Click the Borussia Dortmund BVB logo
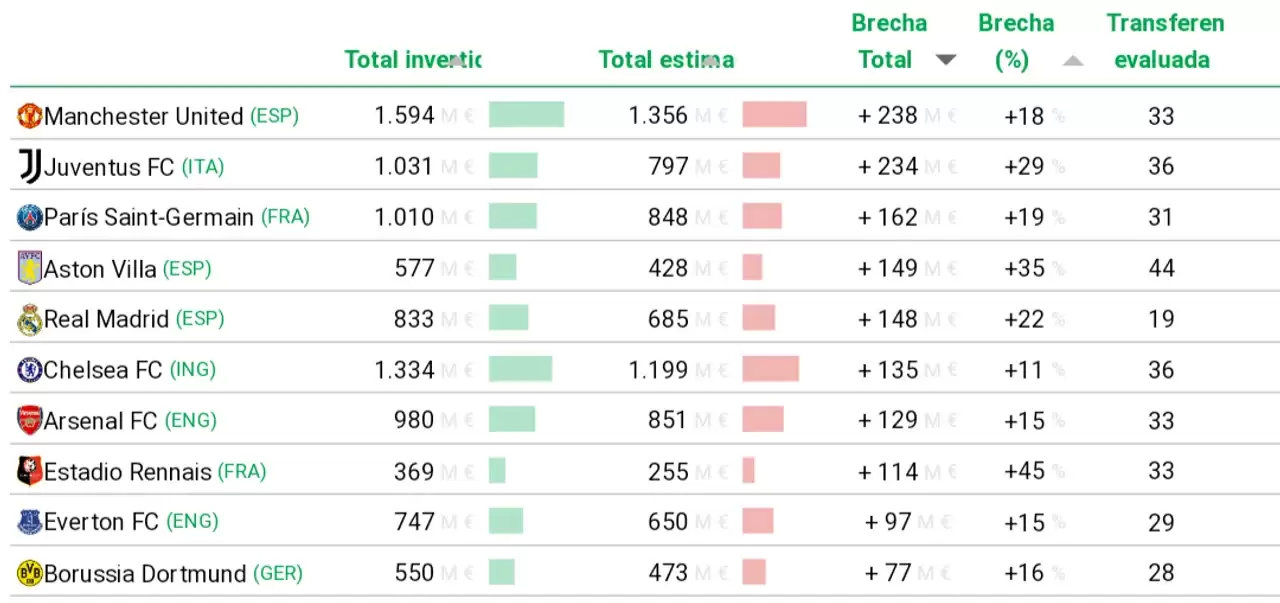Viewport: 1280px width, 603px height. click(30, 573)
